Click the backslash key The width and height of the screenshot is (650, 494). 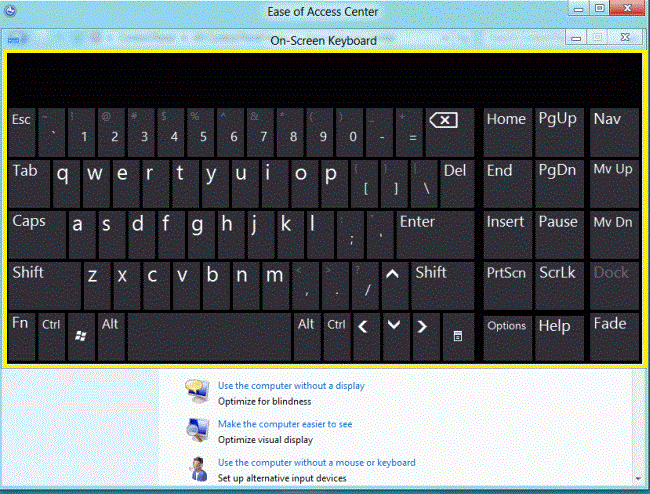click(x=424, y=184)
